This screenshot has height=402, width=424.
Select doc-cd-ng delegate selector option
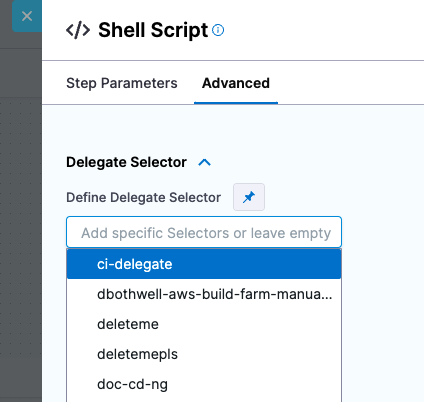(204, 384)
